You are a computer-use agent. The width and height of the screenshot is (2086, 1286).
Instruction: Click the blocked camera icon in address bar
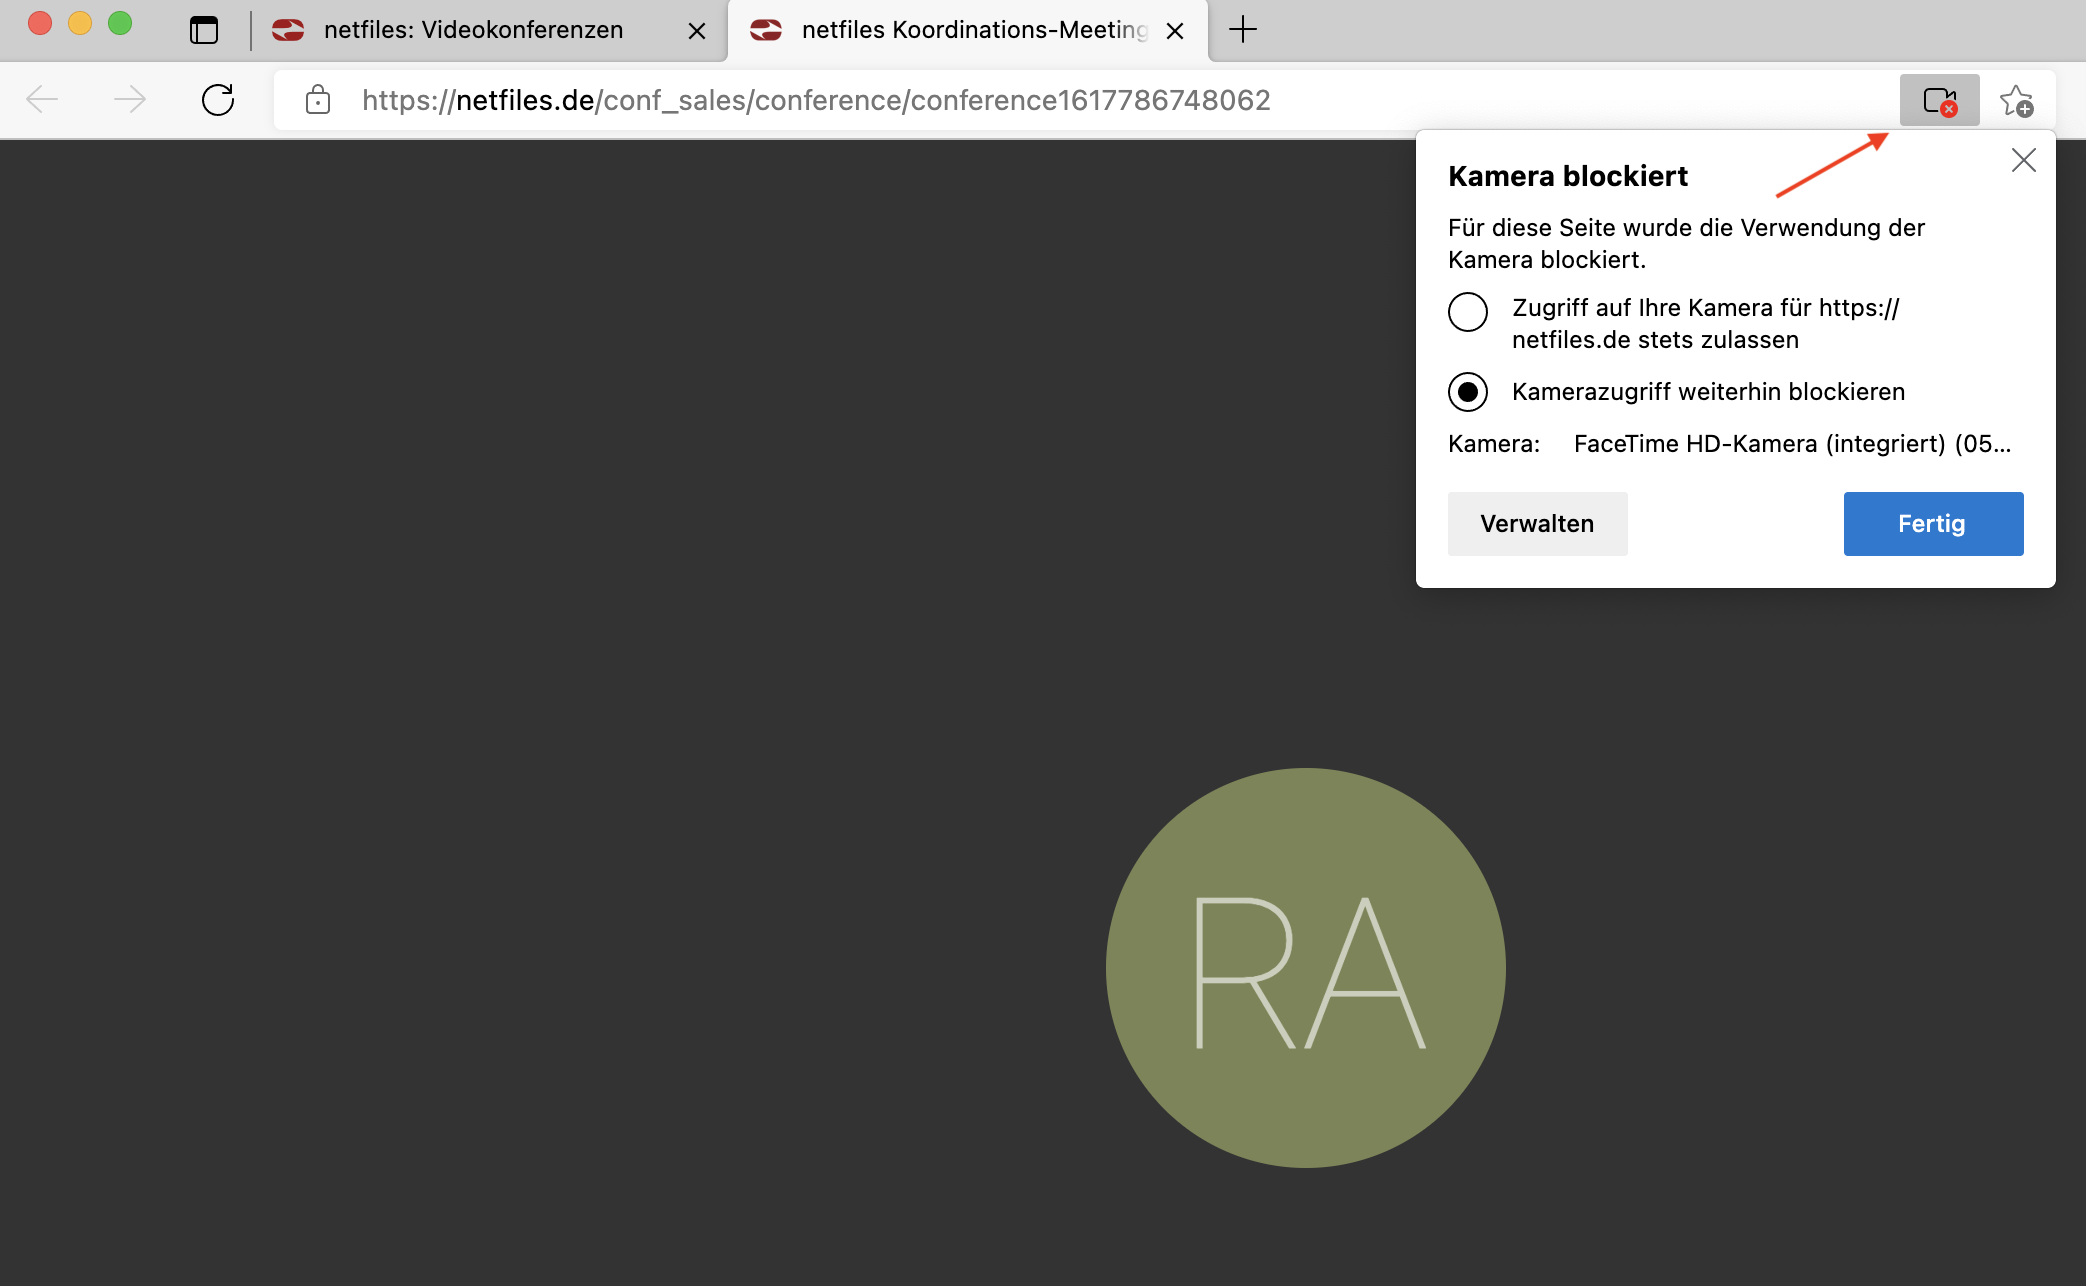click(x=1939, y=100)
